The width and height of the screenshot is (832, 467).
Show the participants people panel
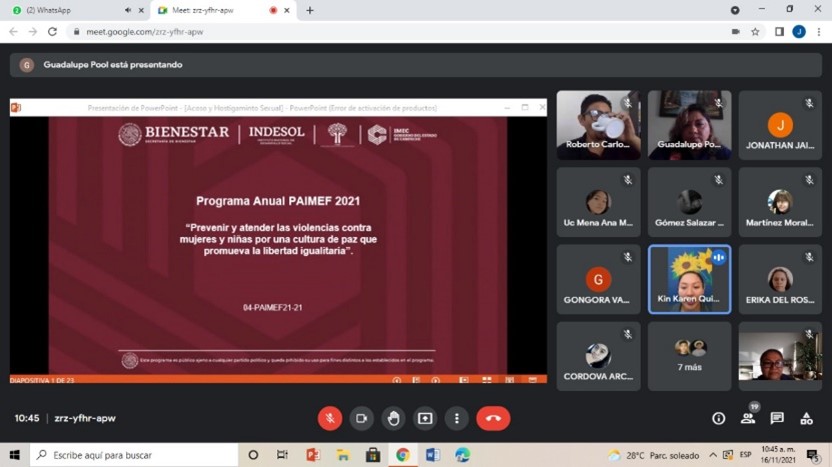point(748,418)
